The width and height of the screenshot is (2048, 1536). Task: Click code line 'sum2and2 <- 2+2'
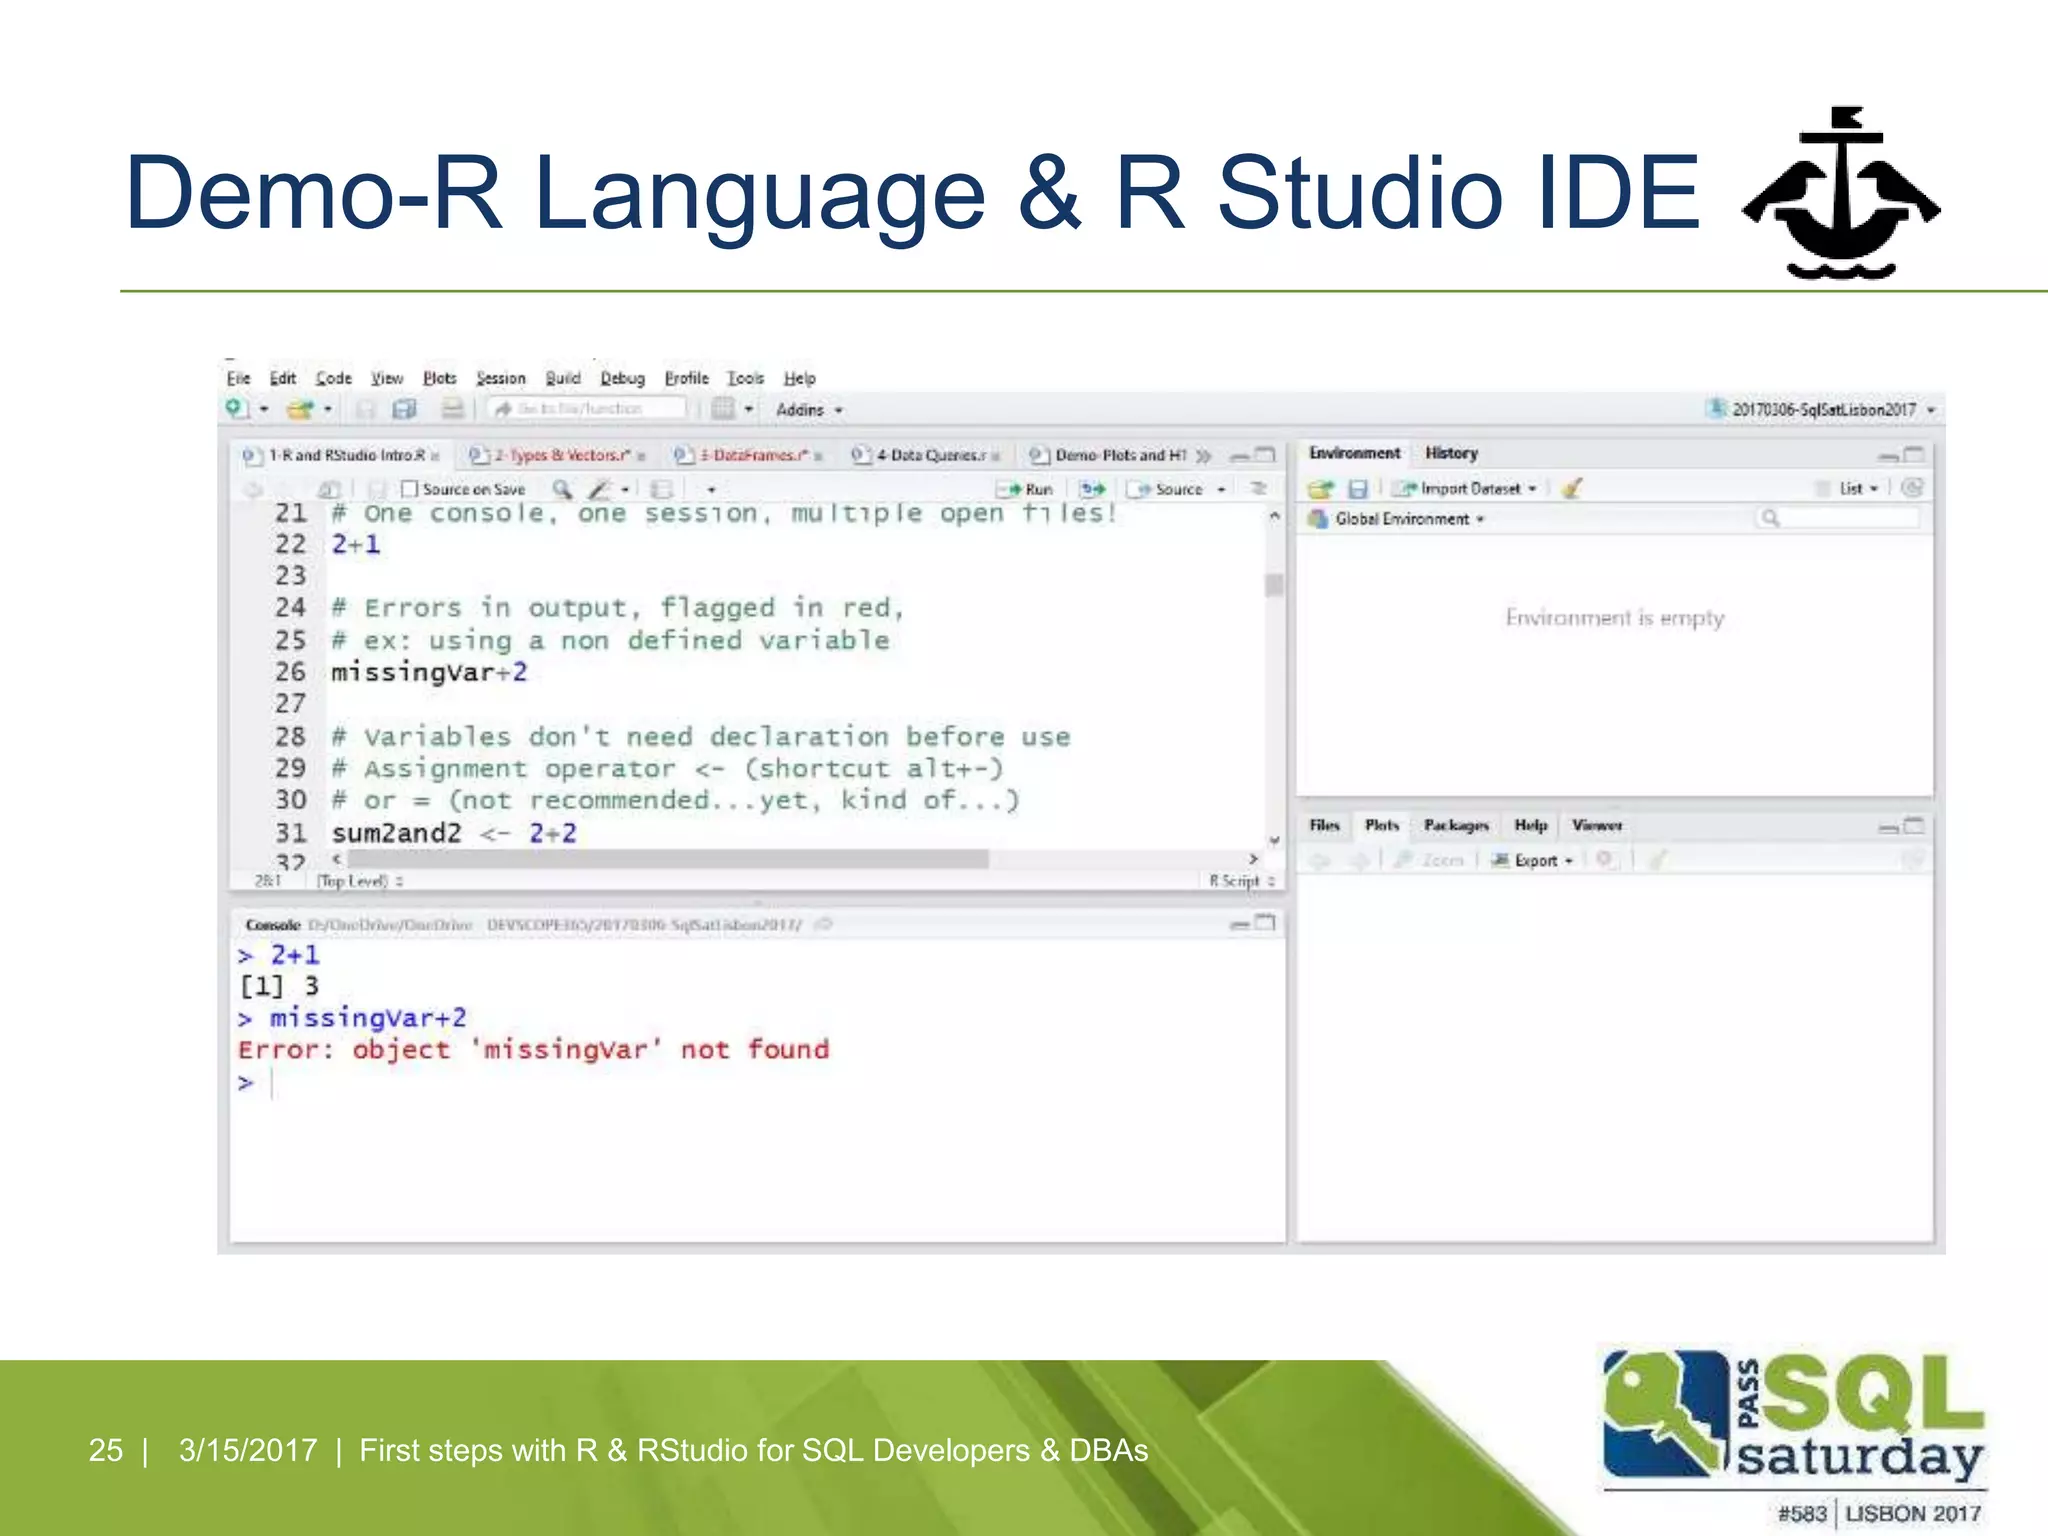454,833
